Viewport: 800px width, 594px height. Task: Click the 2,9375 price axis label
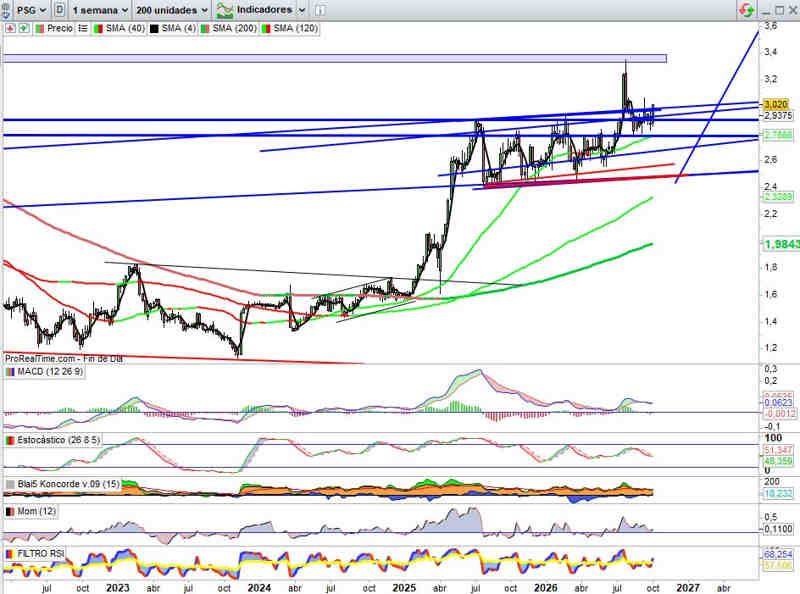click(x=779, y=116)
